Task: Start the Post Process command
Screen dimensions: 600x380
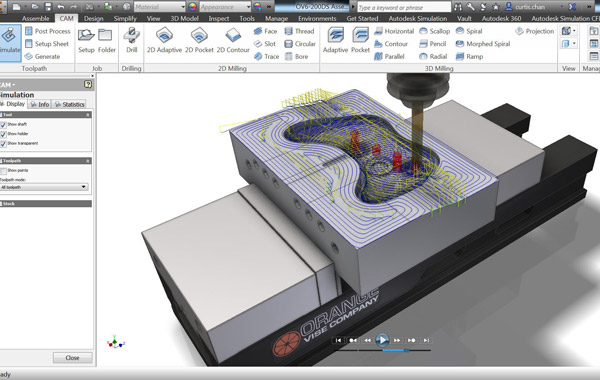Action: coord(48,31)
